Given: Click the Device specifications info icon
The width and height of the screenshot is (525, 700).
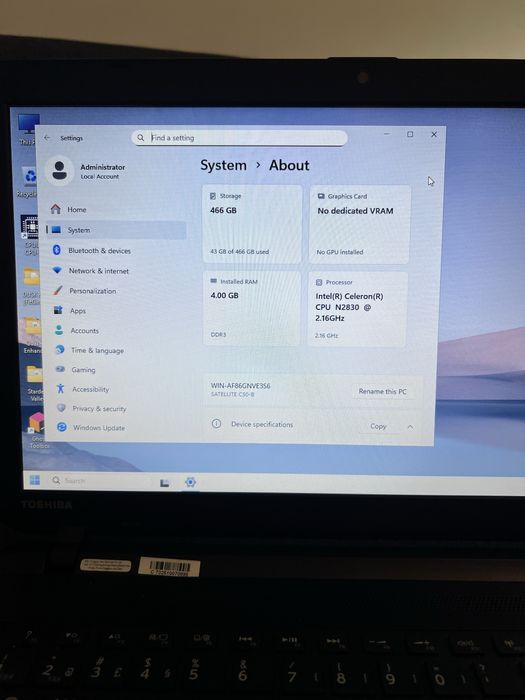Looking at the screenshot, I should (x=216, y=424).
